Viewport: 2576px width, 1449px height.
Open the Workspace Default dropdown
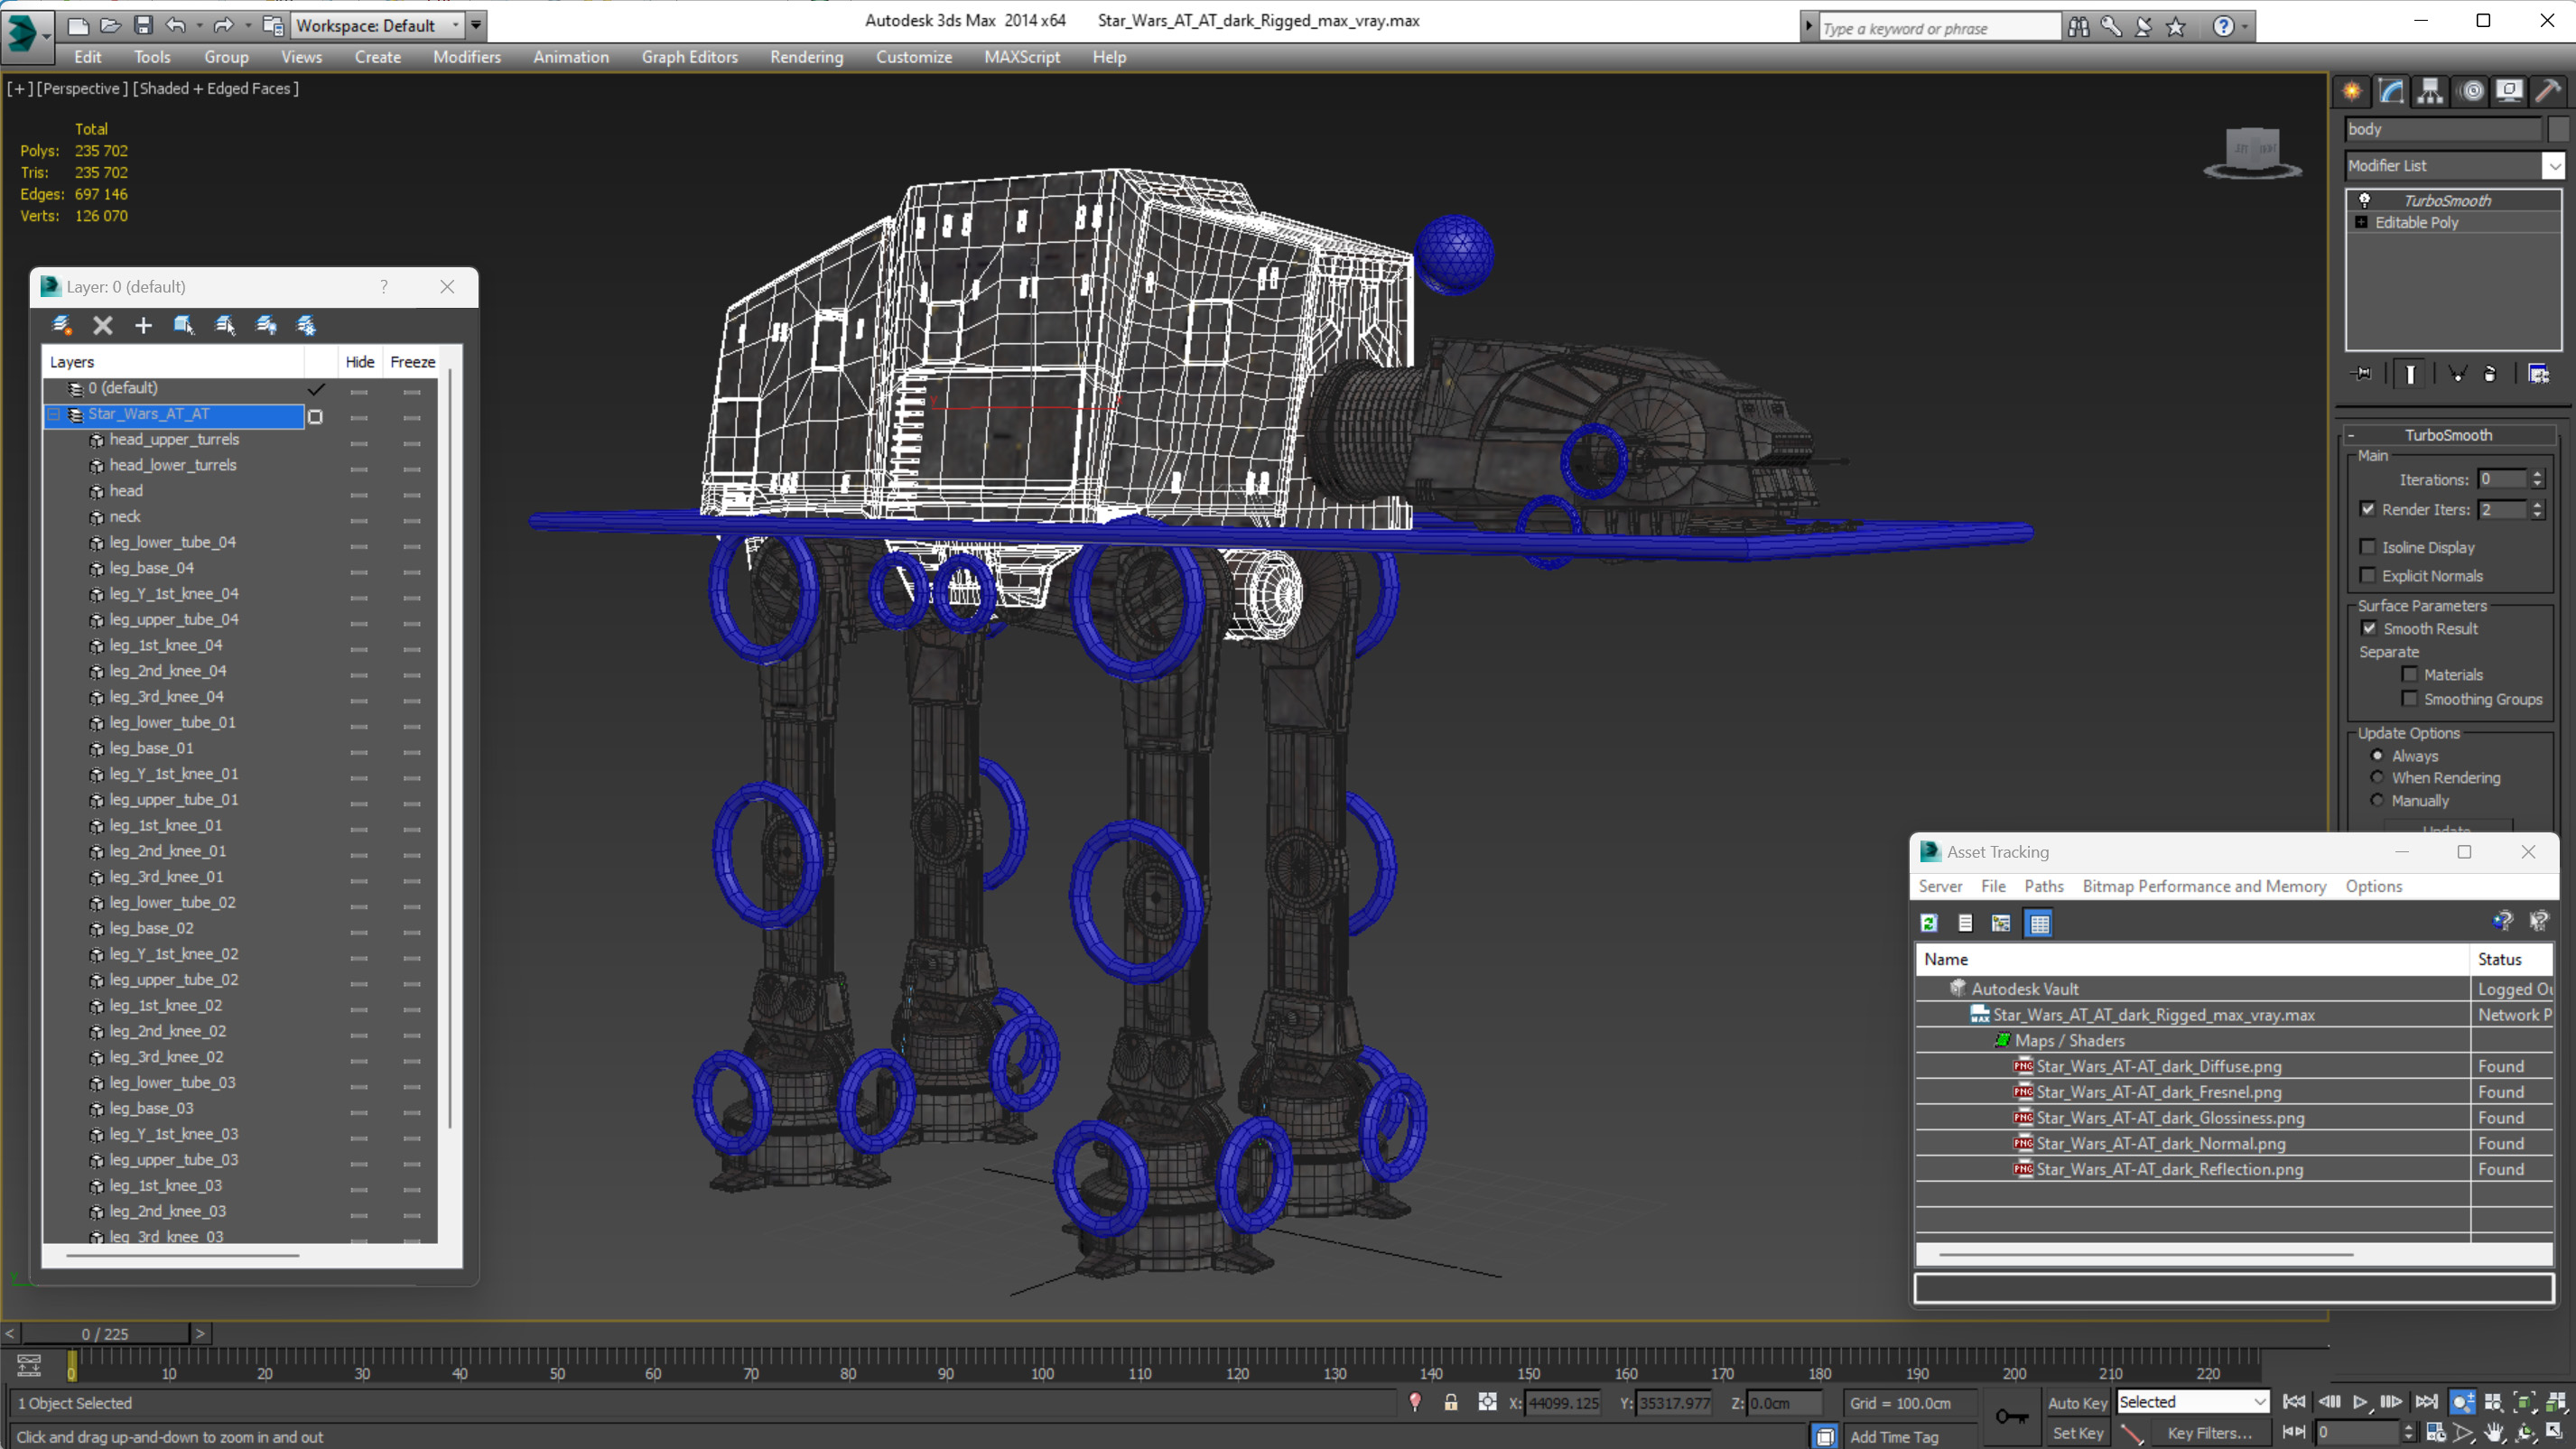(x=456, y=25)
